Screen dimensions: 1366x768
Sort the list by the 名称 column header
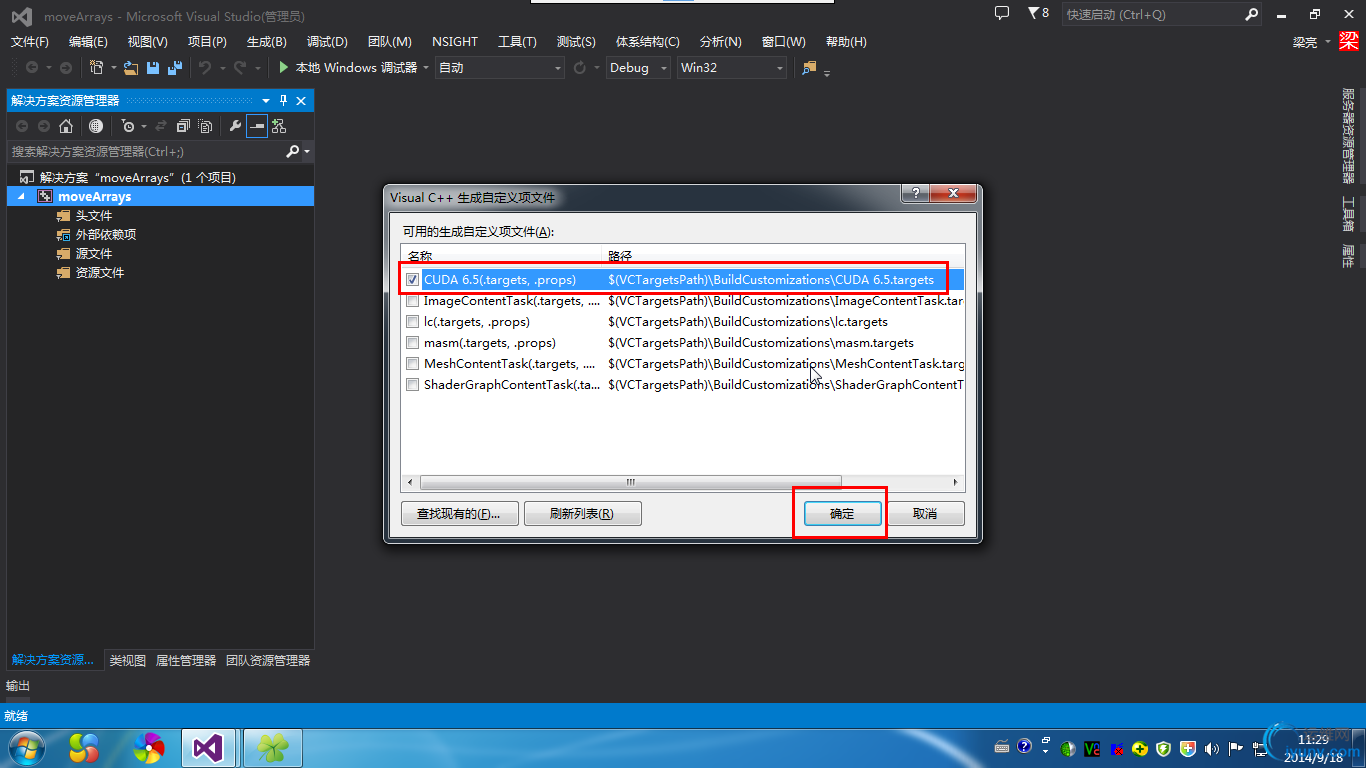(501, 256)
